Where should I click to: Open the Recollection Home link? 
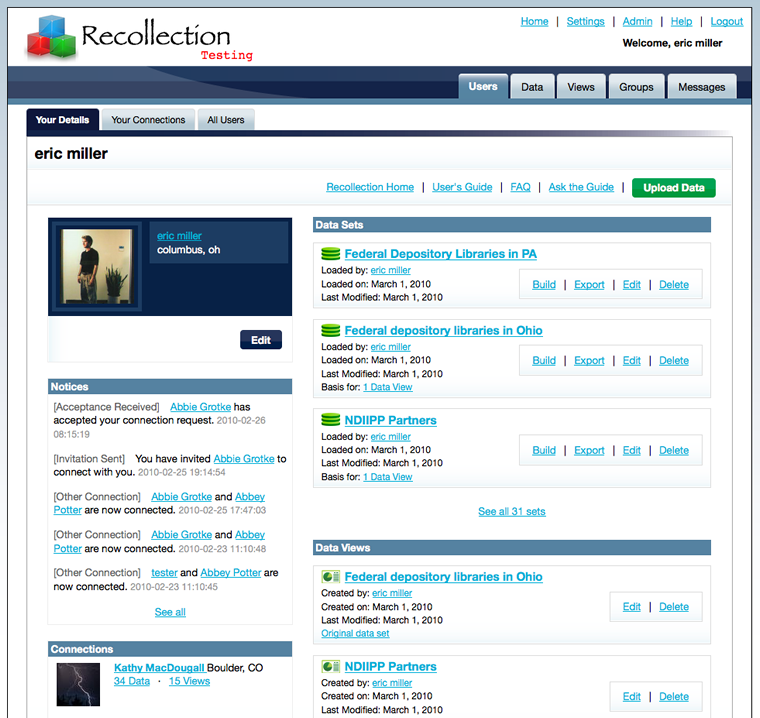tap(370, 187)
